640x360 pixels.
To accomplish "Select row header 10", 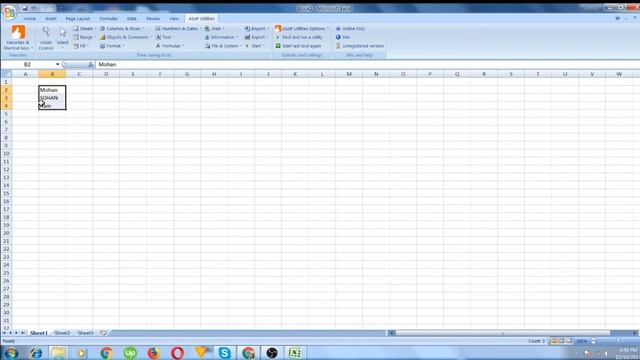I will (6, 154).
